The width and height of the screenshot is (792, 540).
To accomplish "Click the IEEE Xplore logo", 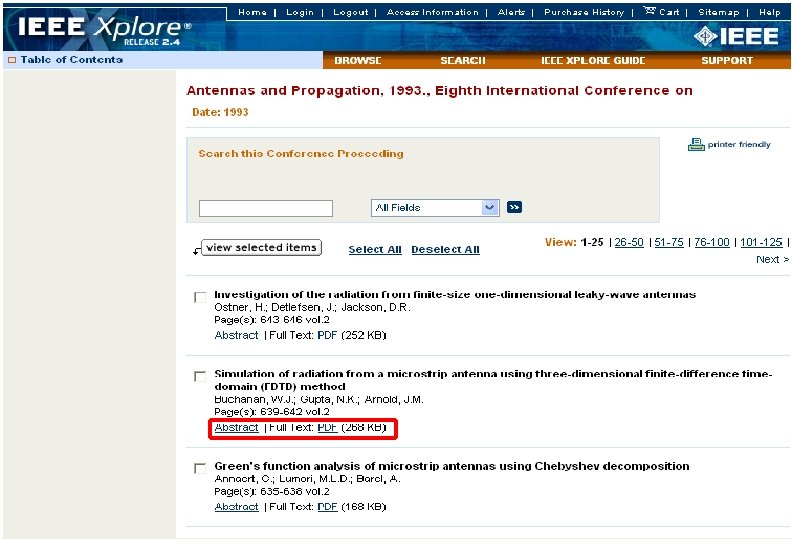I will point(105,29).
